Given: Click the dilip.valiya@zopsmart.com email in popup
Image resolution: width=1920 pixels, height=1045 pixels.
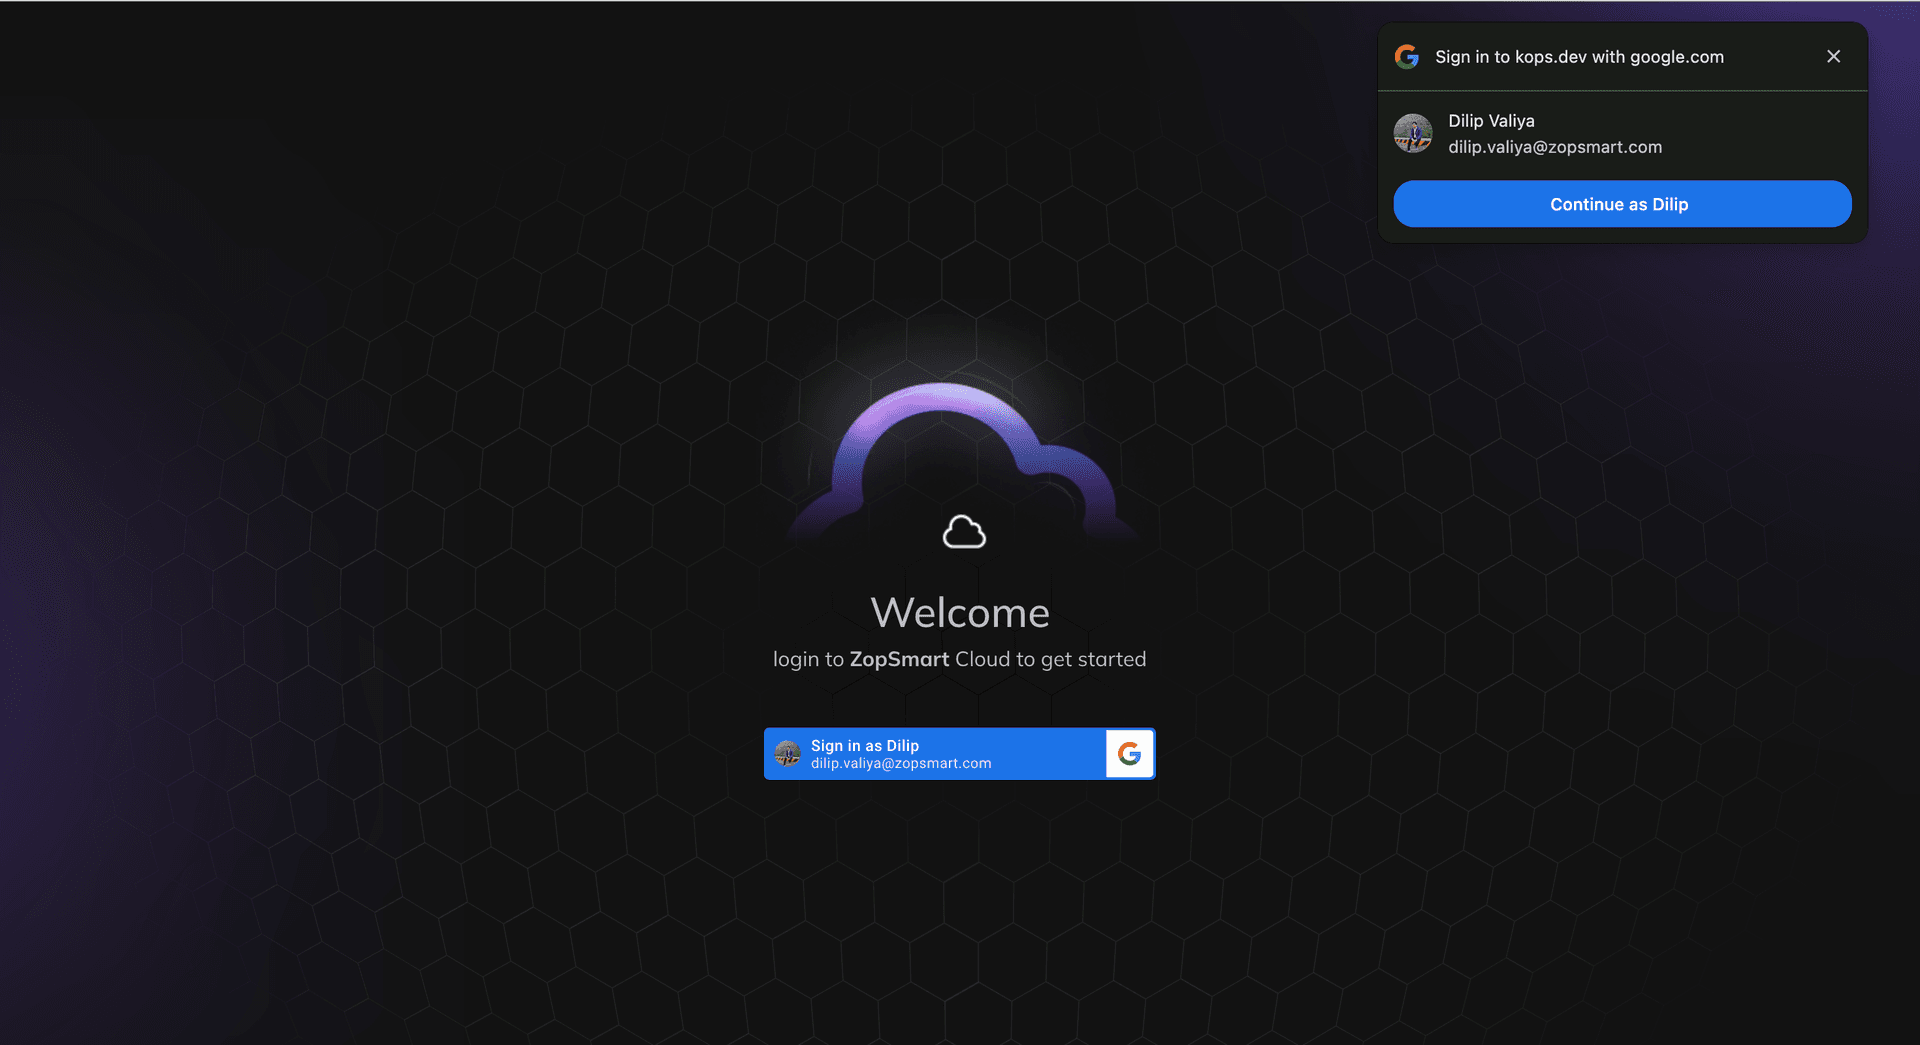Looking at the screenshot, I should [x=1555, y=147].
